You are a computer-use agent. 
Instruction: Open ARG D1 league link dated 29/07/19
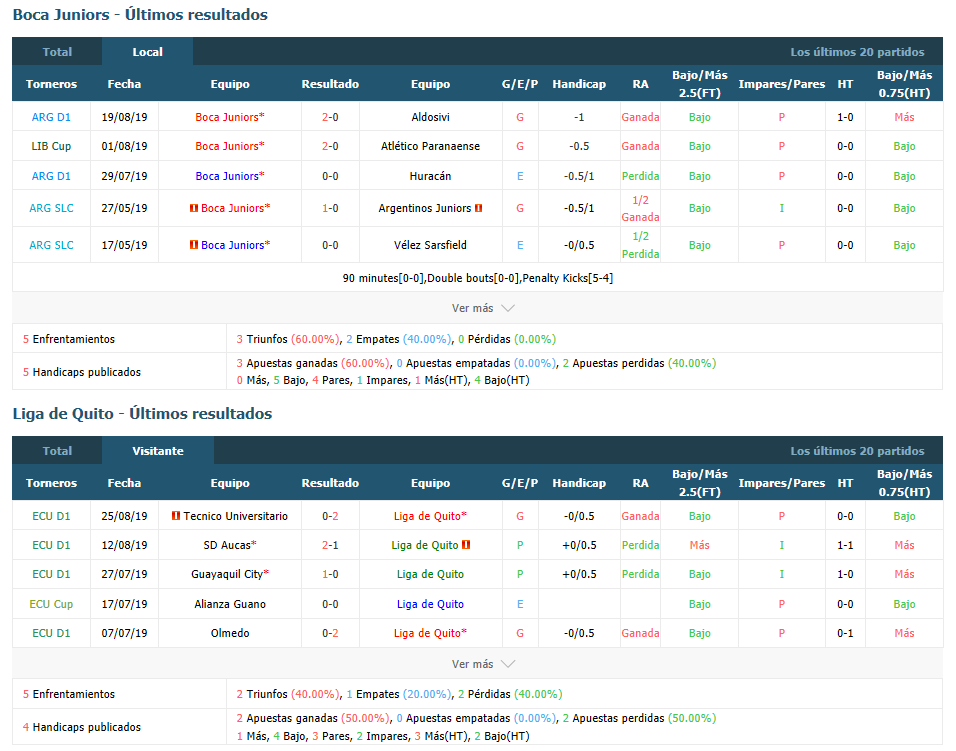pyautogui.click(x=51, y=176)
